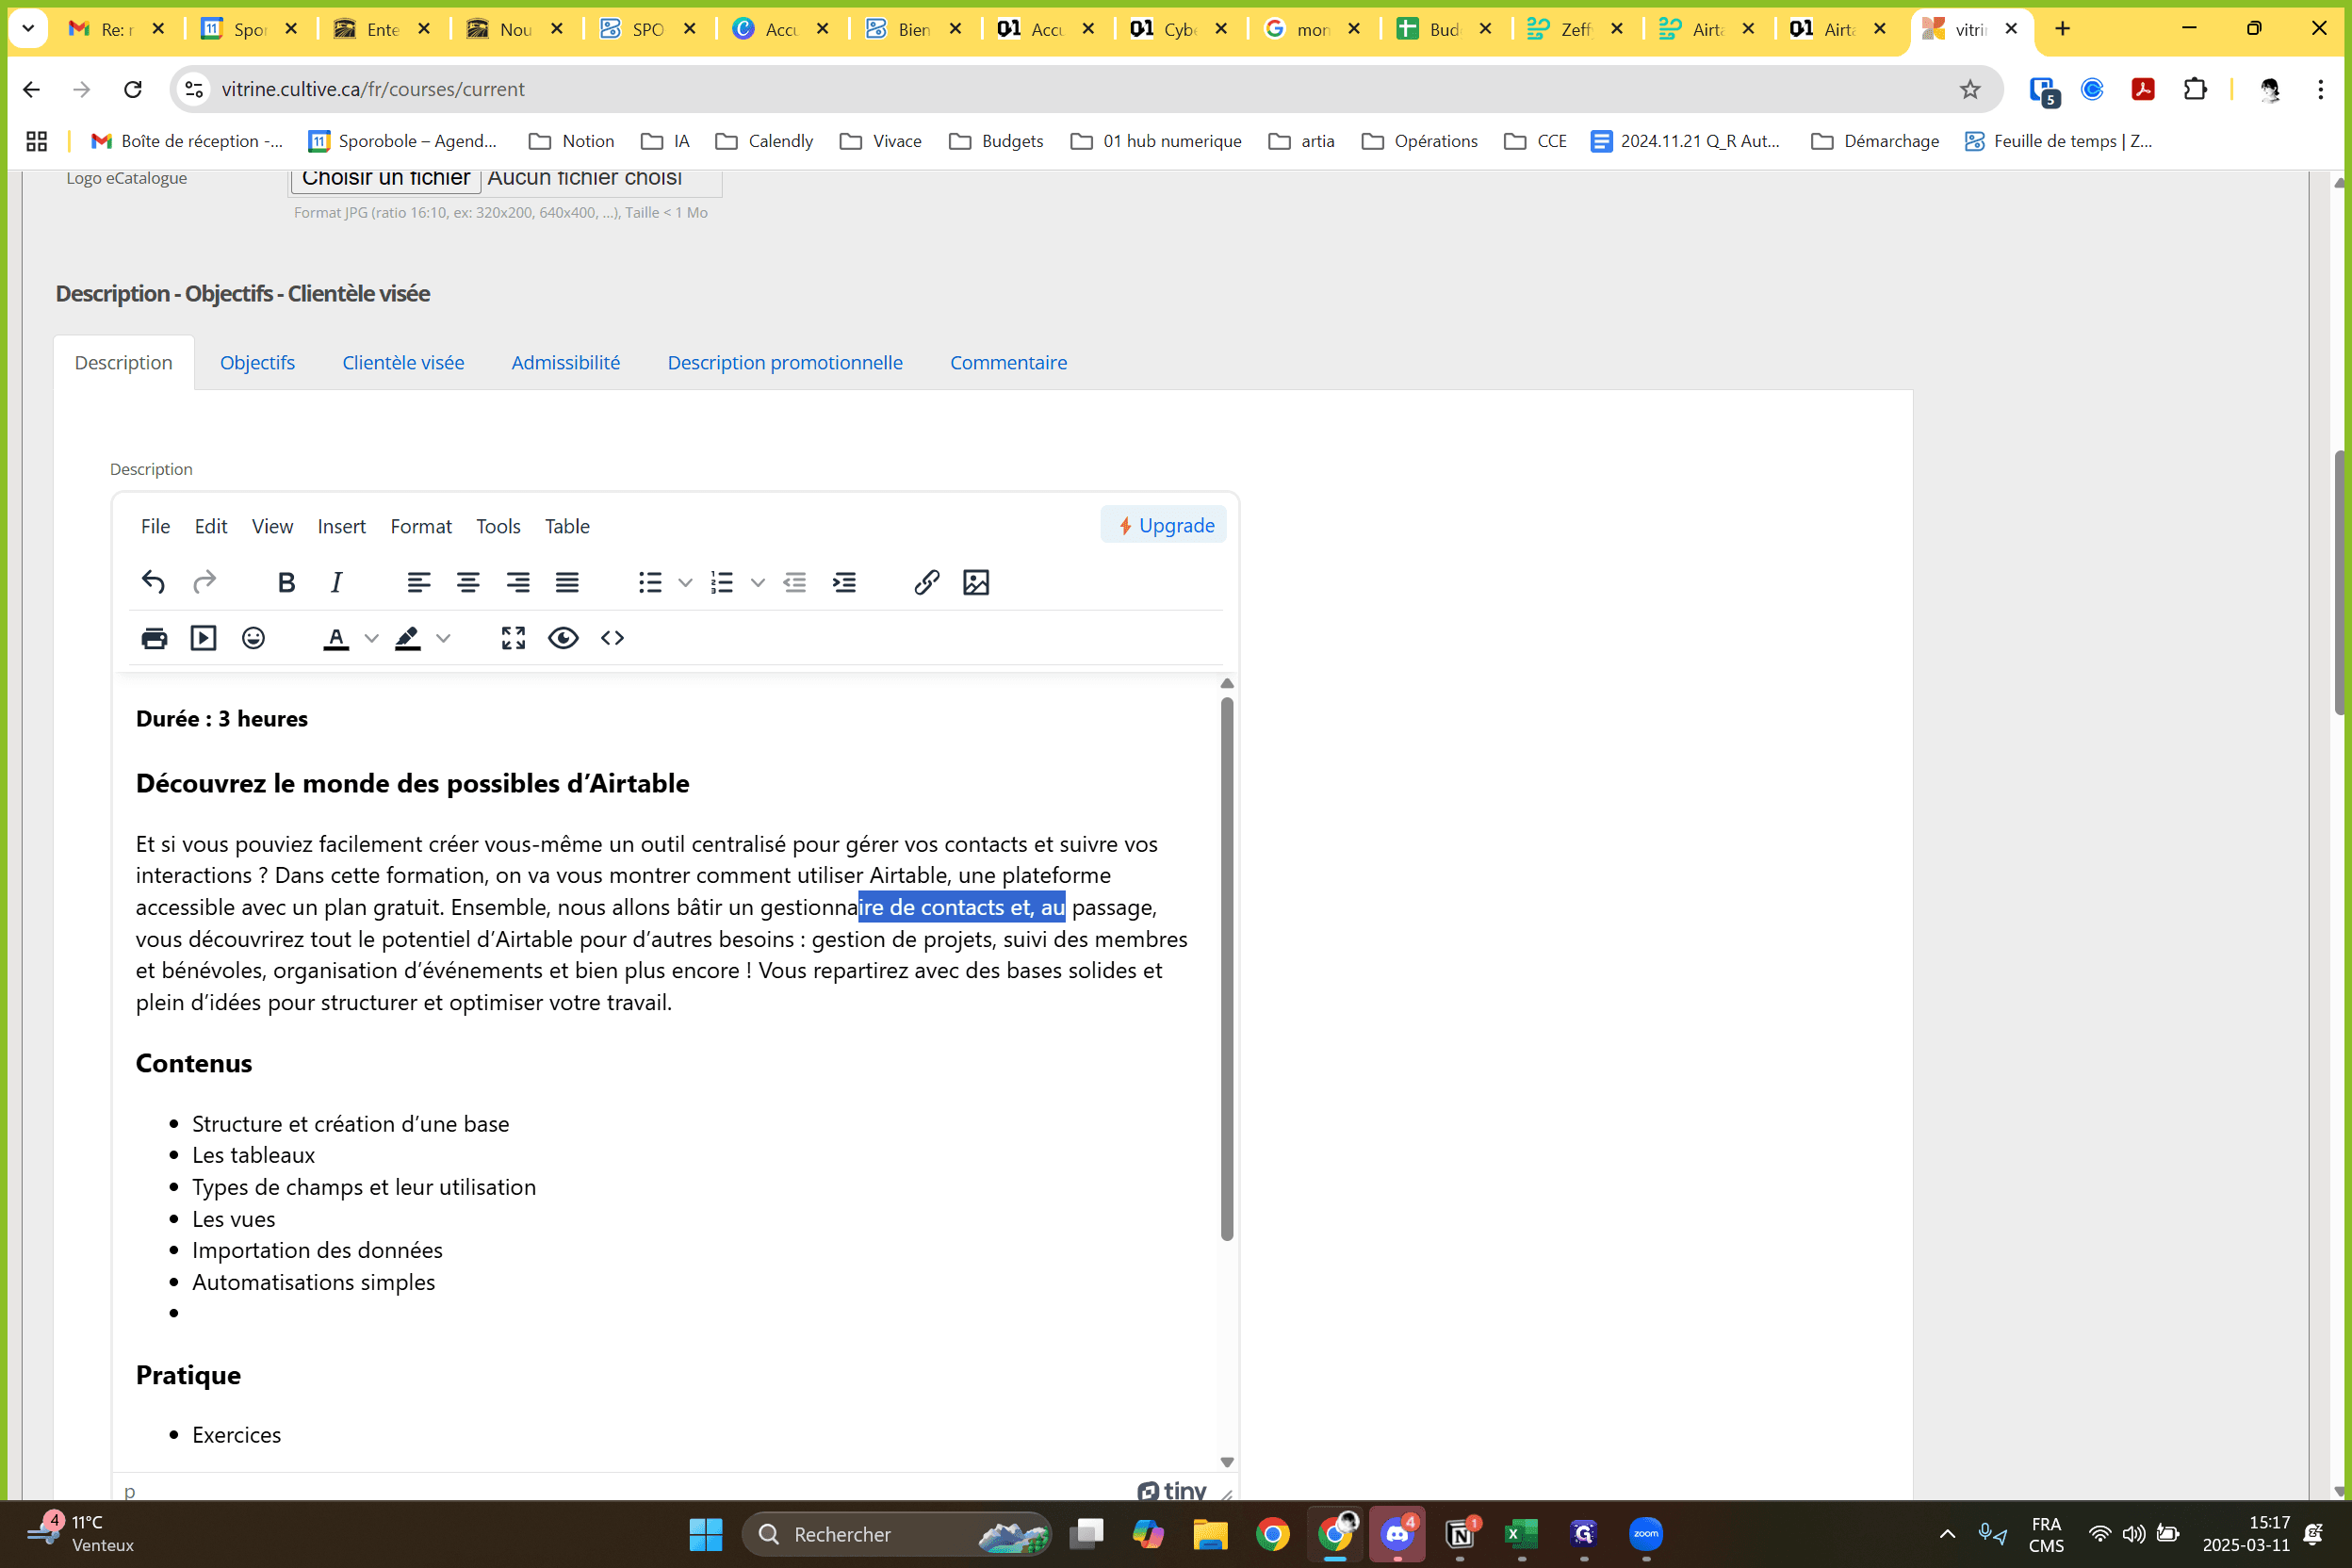
Task: Open the emoji picker
Action: [254, 638]
